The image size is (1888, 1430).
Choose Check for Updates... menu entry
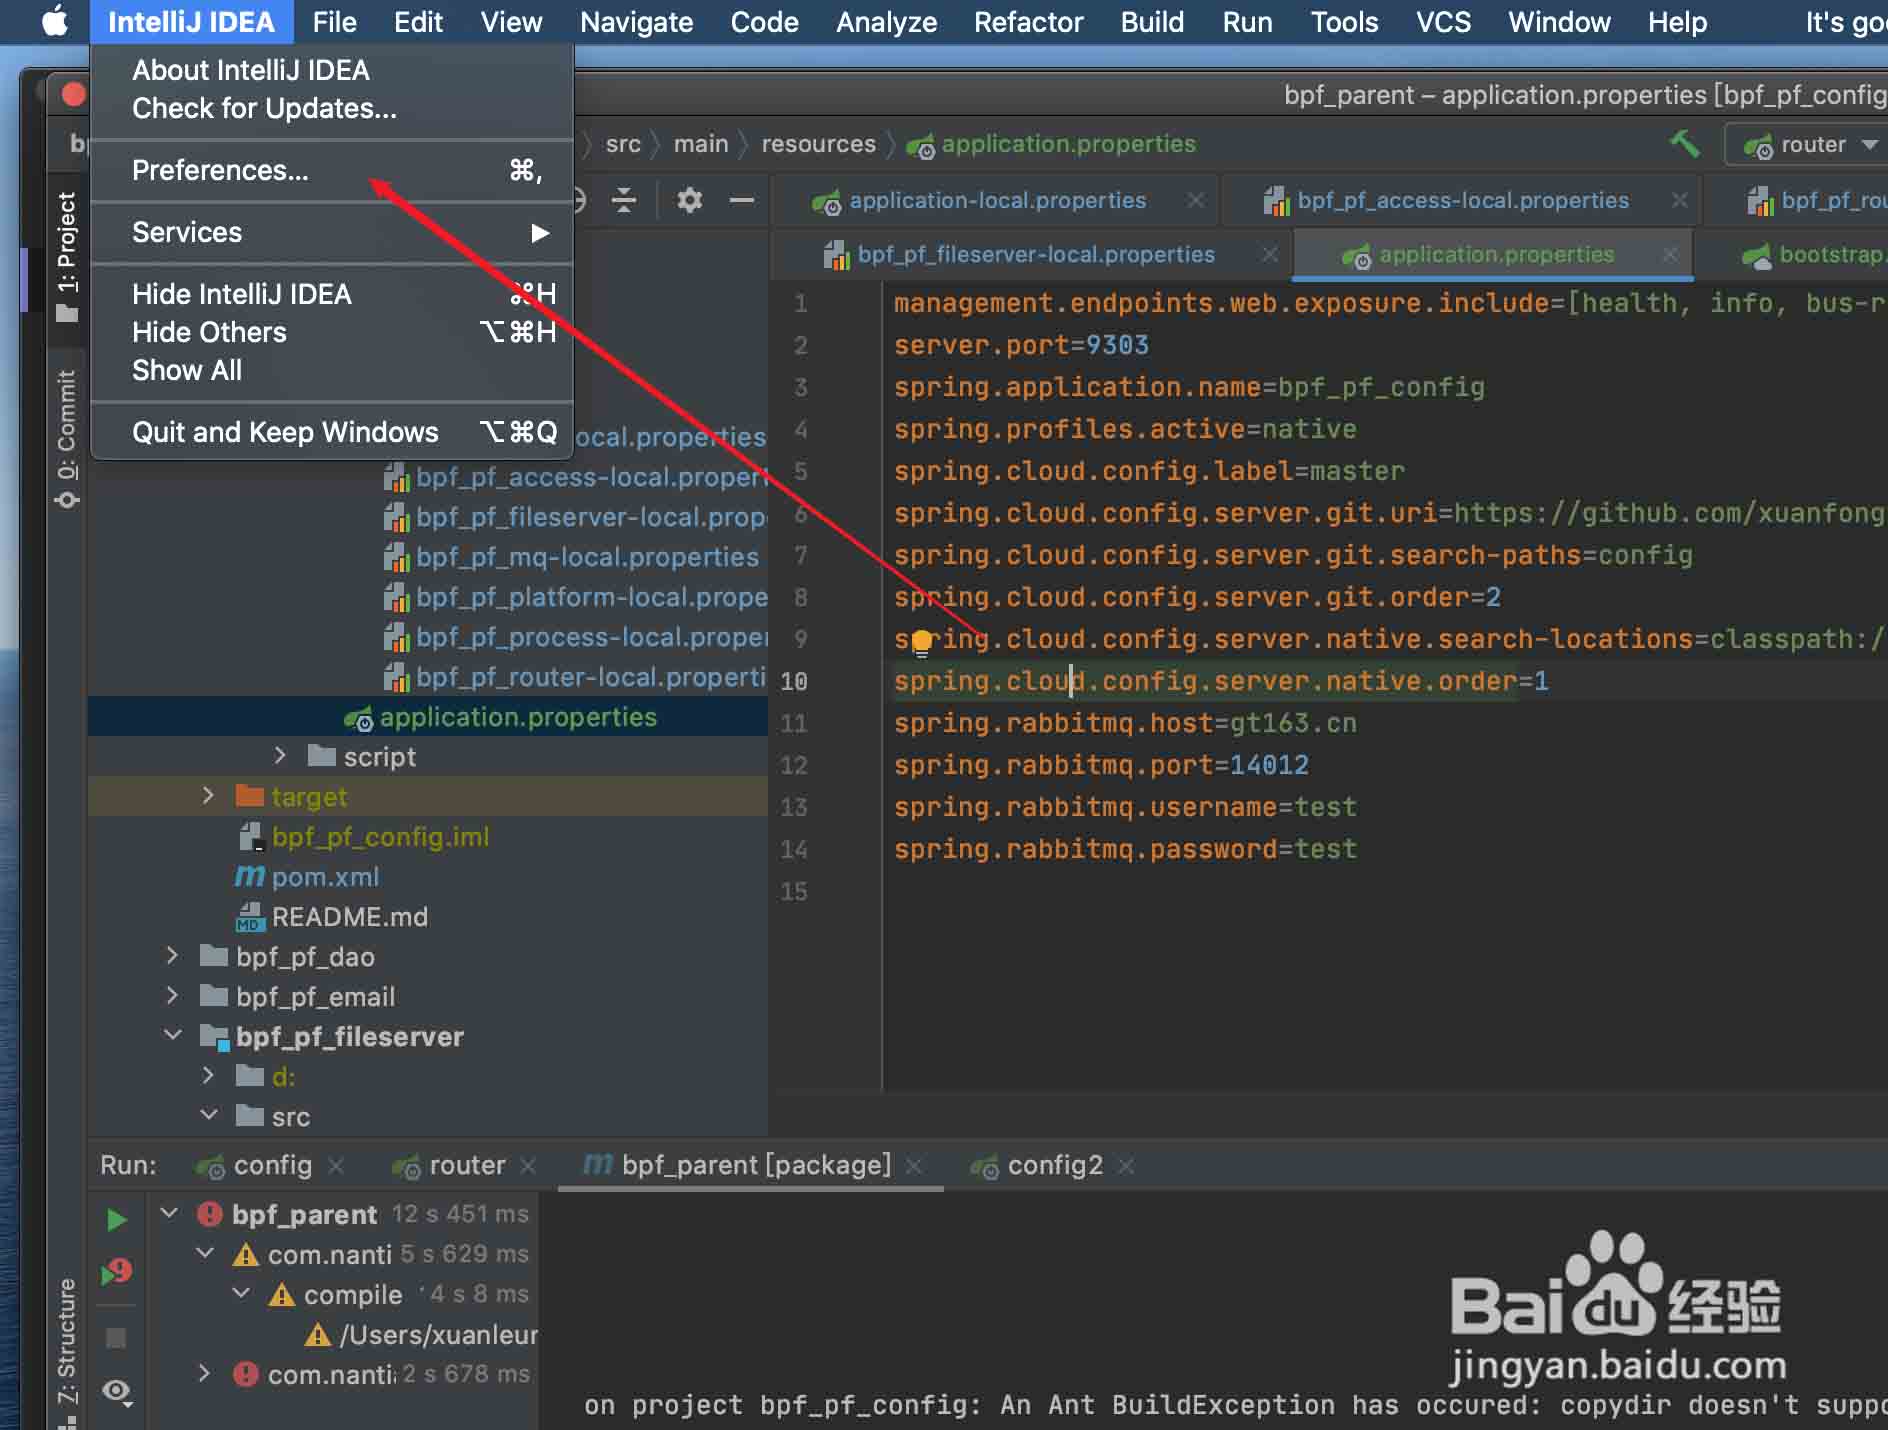point(264,109)
